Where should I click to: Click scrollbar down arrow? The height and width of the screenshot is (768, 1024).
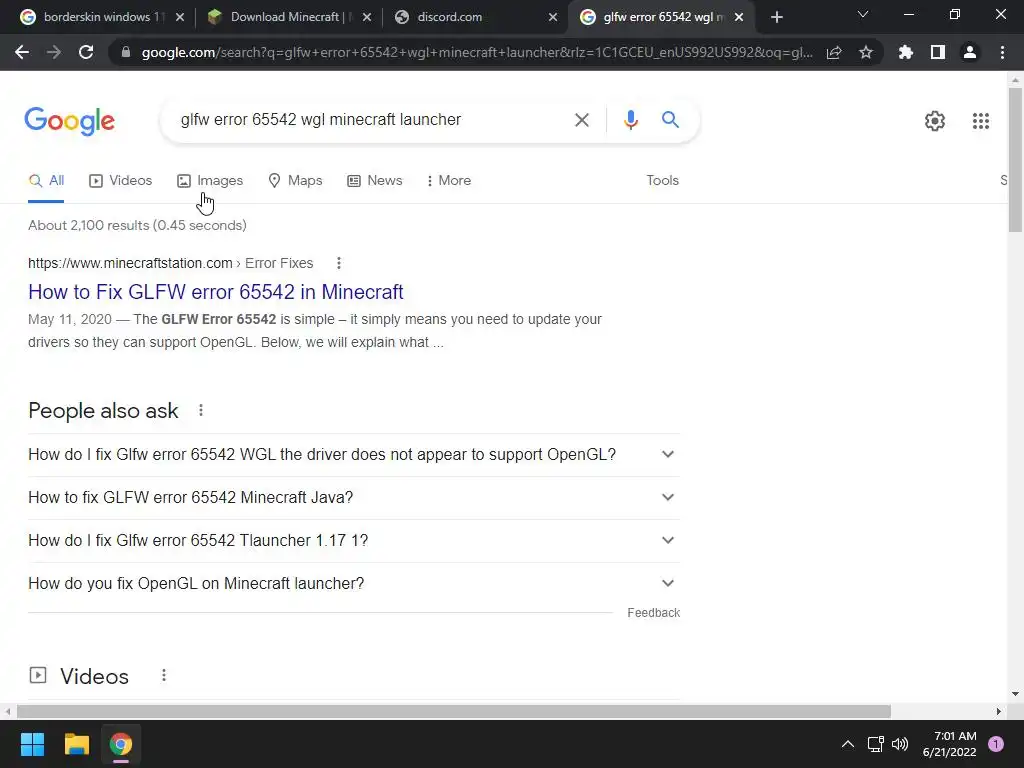click(x=1015, y=694)
